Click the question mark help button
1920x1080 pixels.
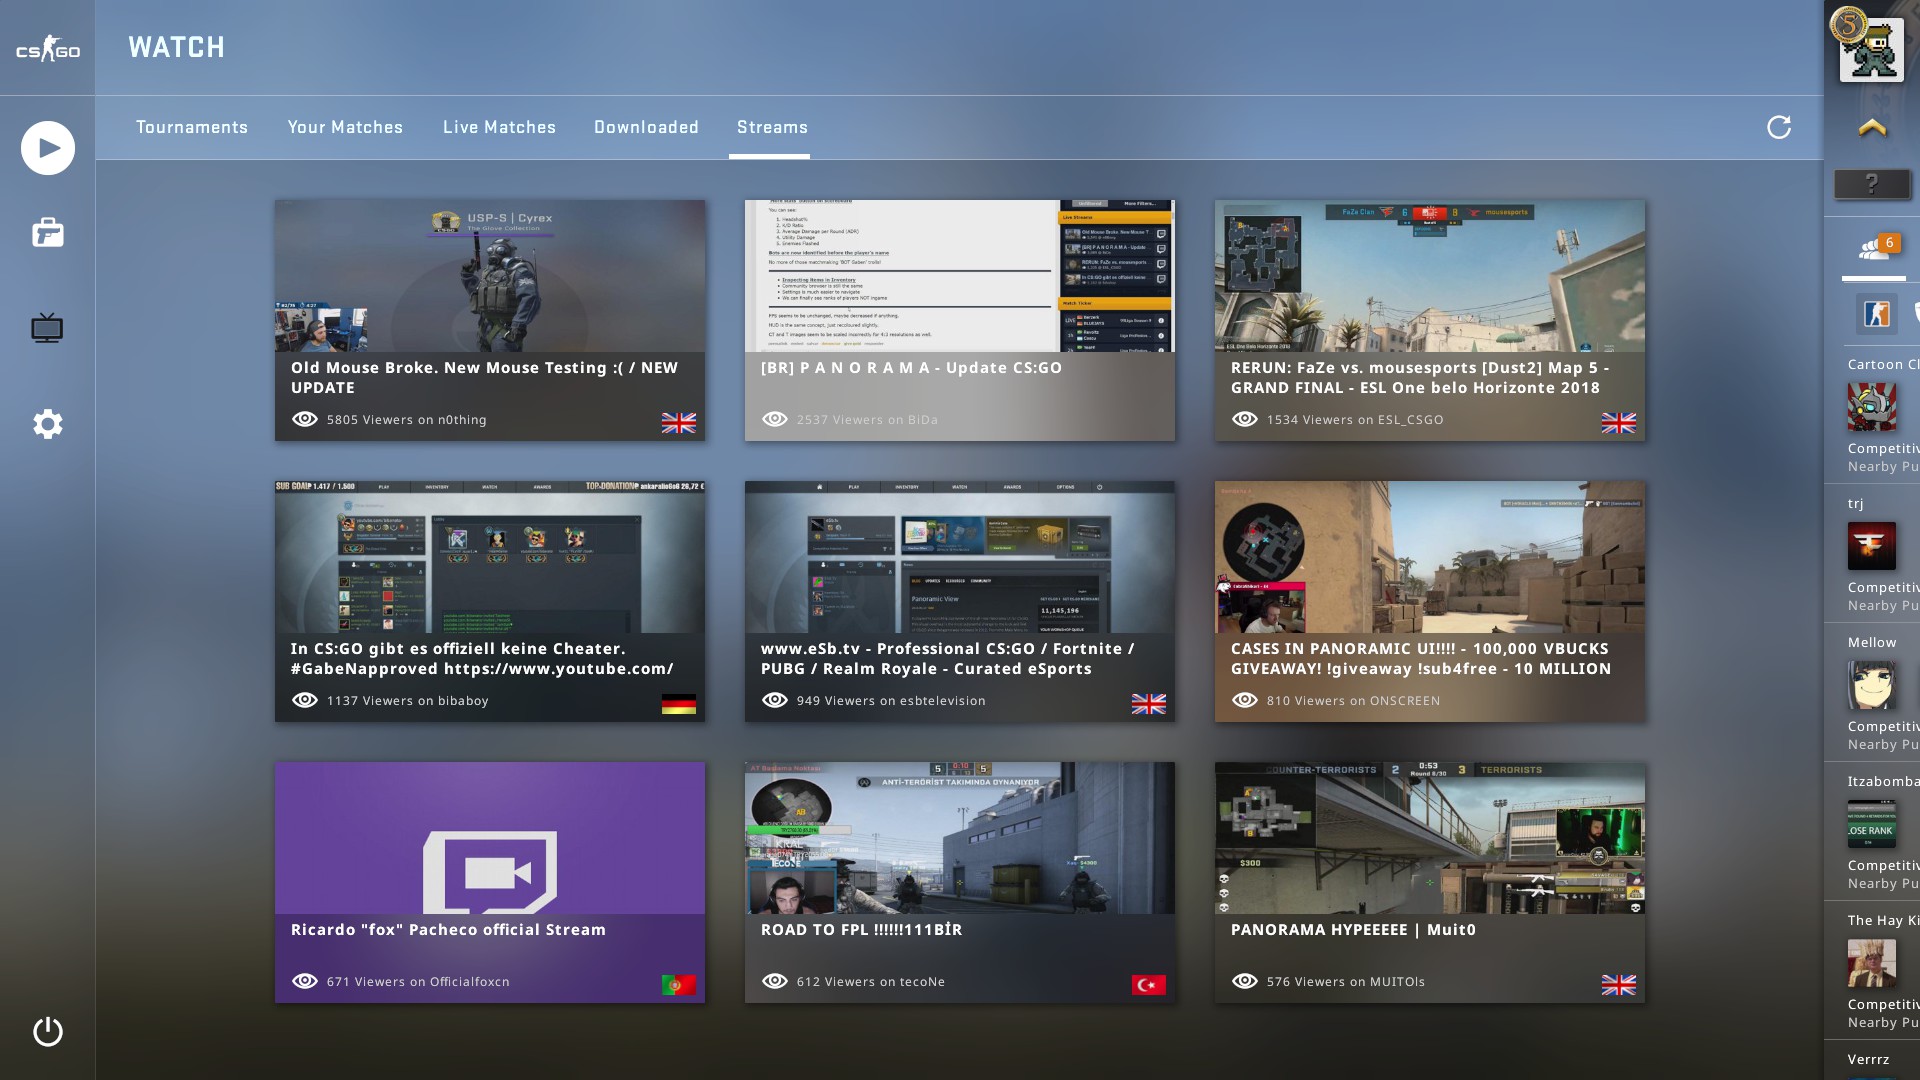1872,184
